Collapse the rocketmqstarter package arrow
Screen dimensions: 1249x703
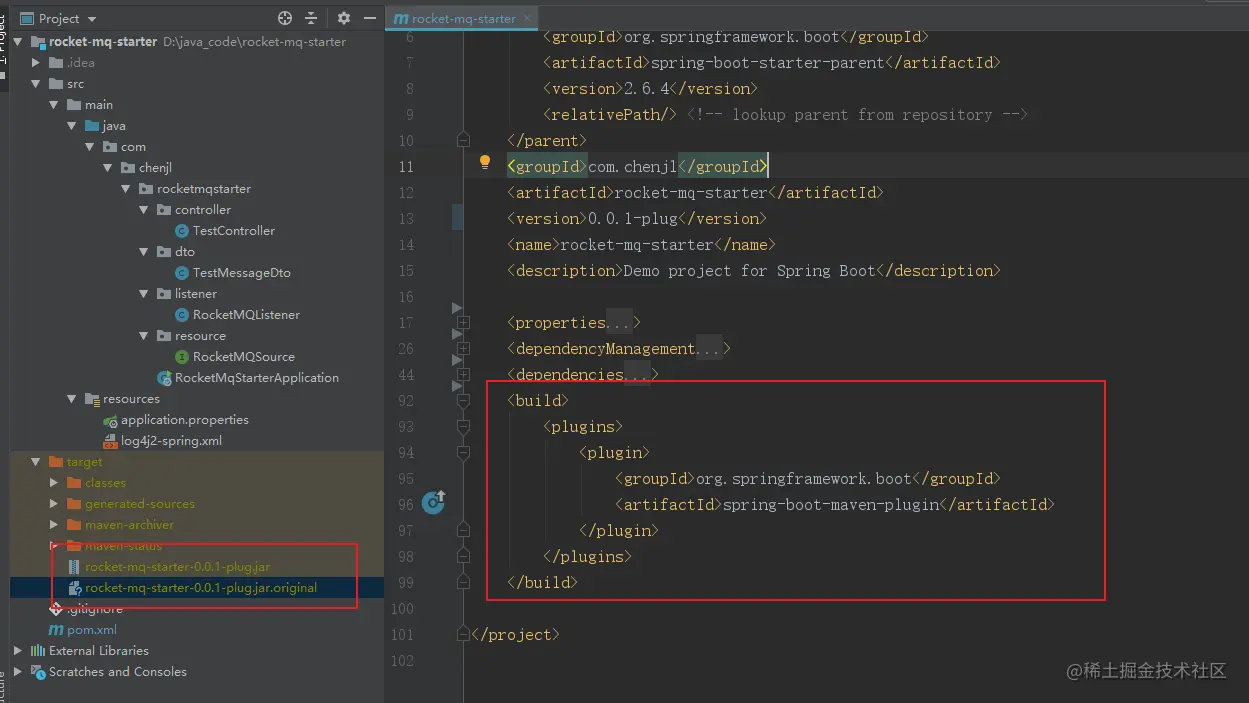(x=127, y=189)
